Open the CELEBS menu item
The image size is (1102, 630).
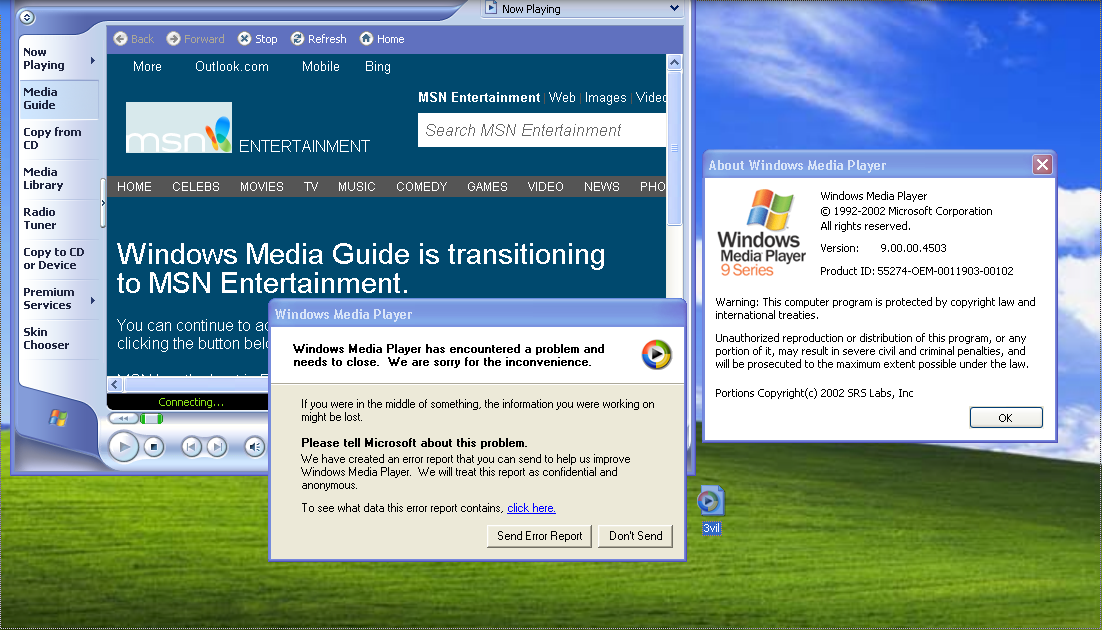[196, 186]
